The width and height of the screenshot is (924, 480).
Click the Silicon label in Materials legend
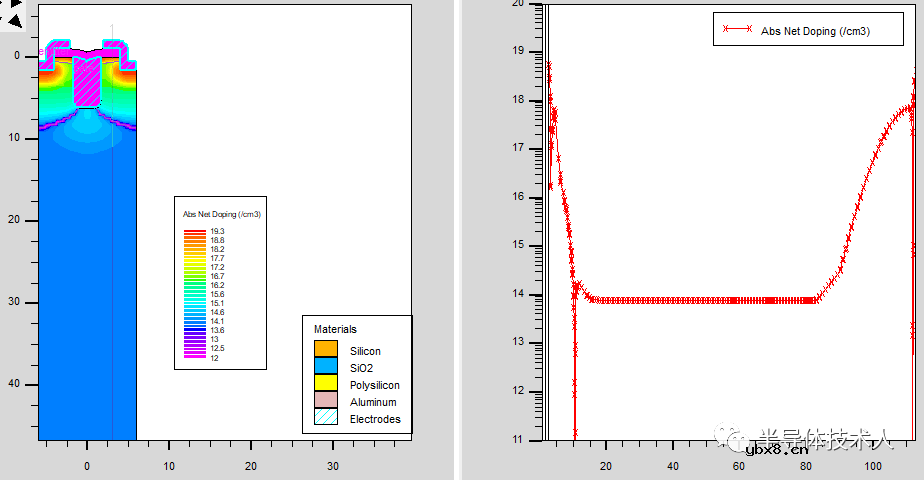pos(365,351)
